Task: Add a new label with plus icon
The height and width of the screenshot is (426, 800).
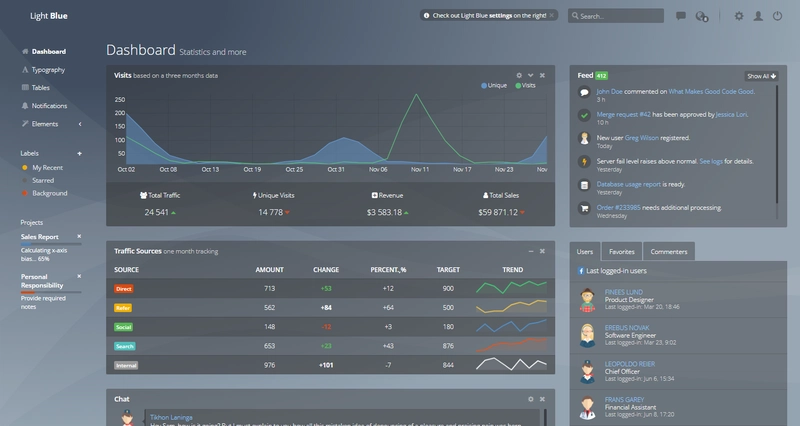Action: pos(79,154)
